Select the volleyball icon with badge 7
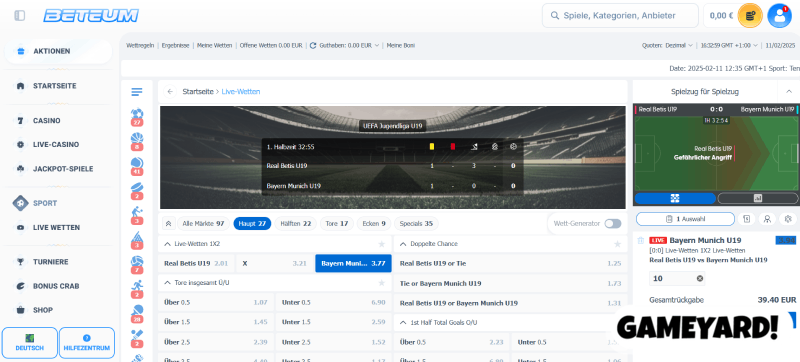The image size is (800, 362). tap(137, 264)
